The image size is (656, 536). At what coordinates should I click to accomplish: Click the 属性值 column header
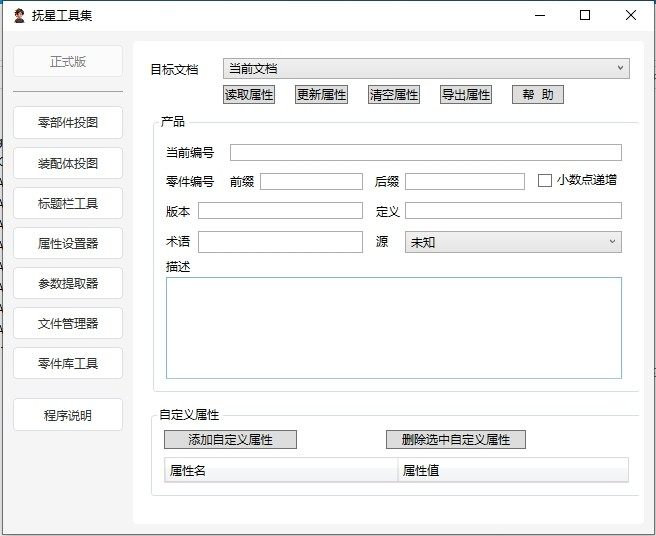coord(513,470)
